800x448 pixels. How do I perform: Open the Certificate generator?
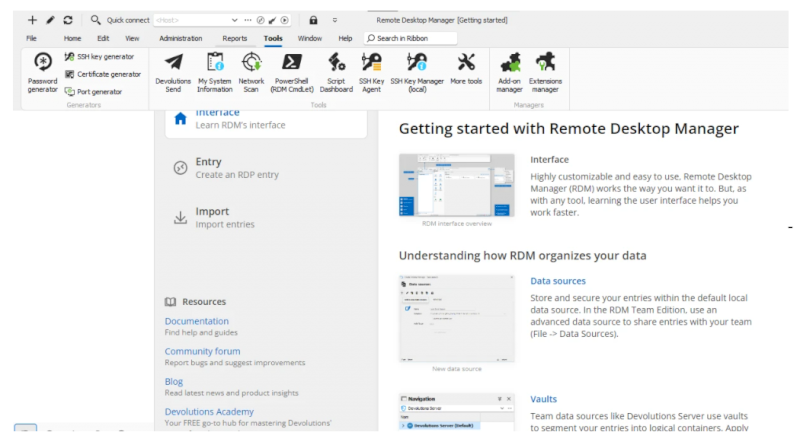point(102,74)
